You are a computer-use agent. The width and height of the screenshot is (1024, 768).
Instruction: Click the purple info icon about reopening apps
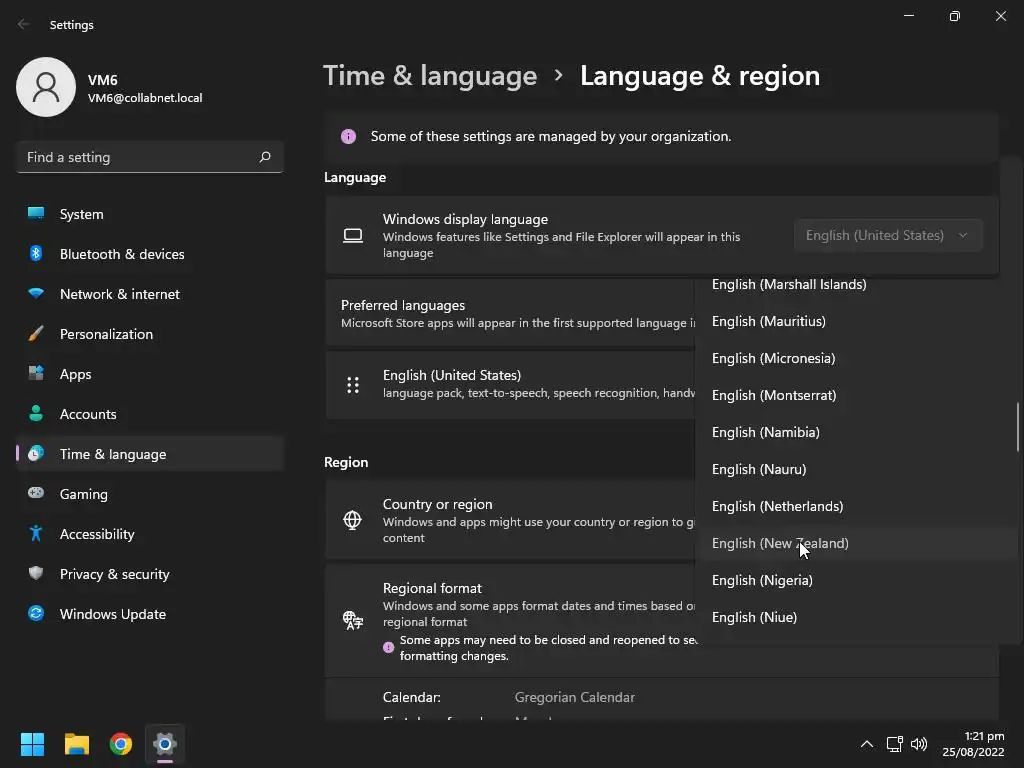point(389,647)
